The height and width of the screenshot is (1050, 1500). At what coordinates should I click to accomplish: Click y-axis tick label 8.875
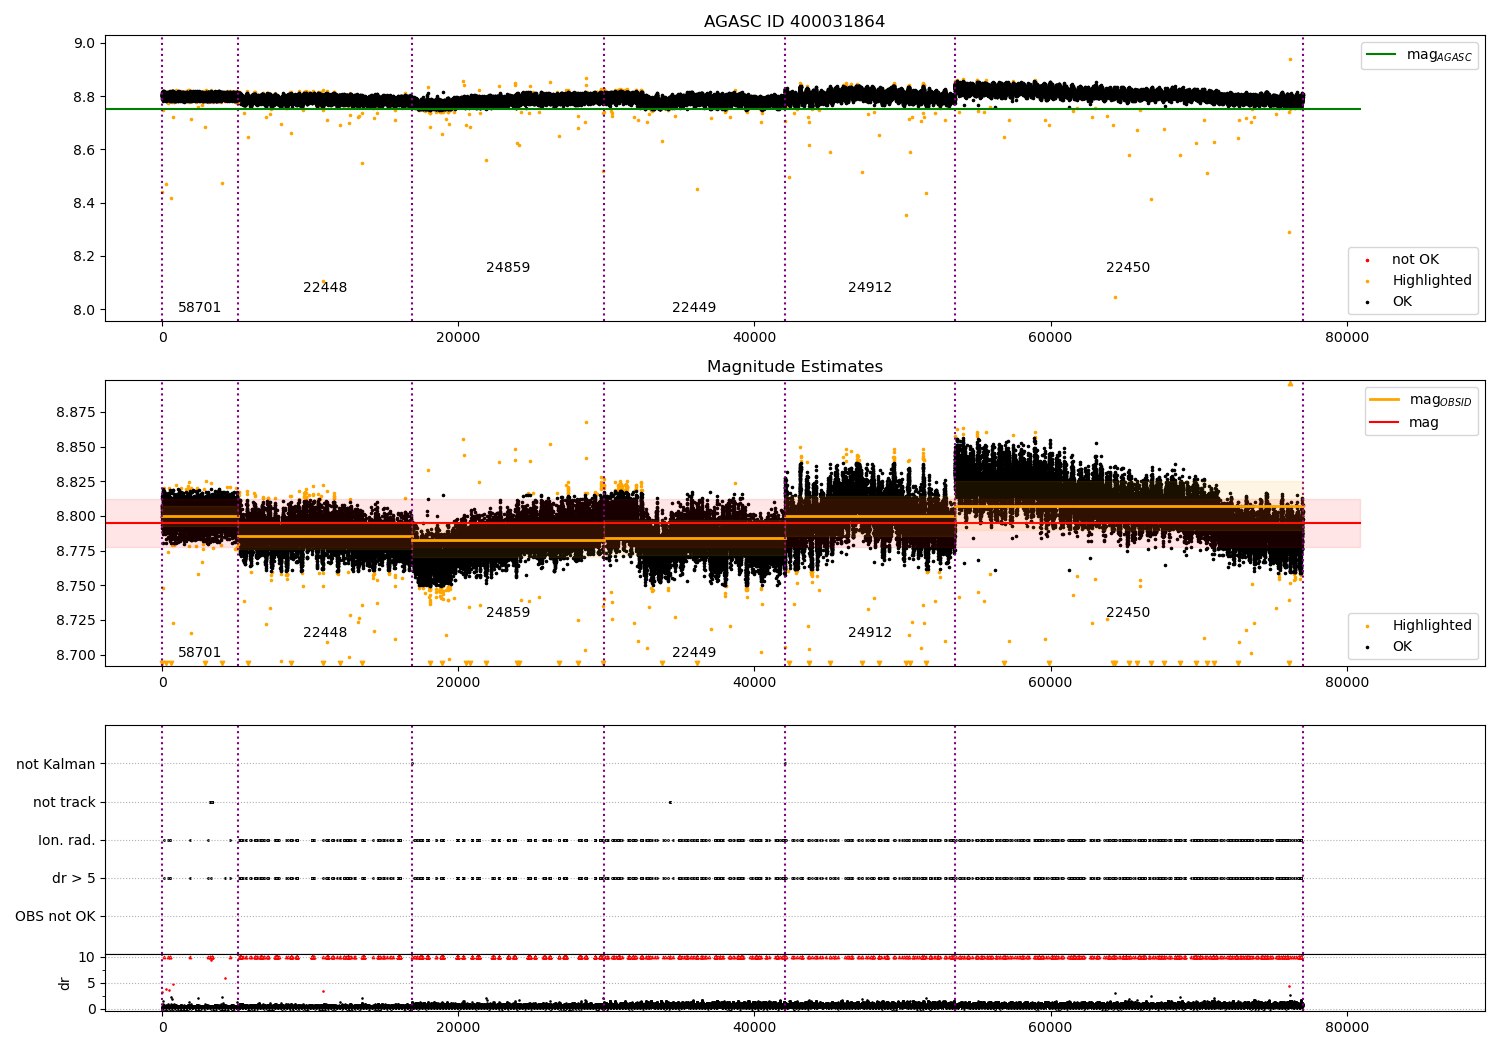(76, 412)
